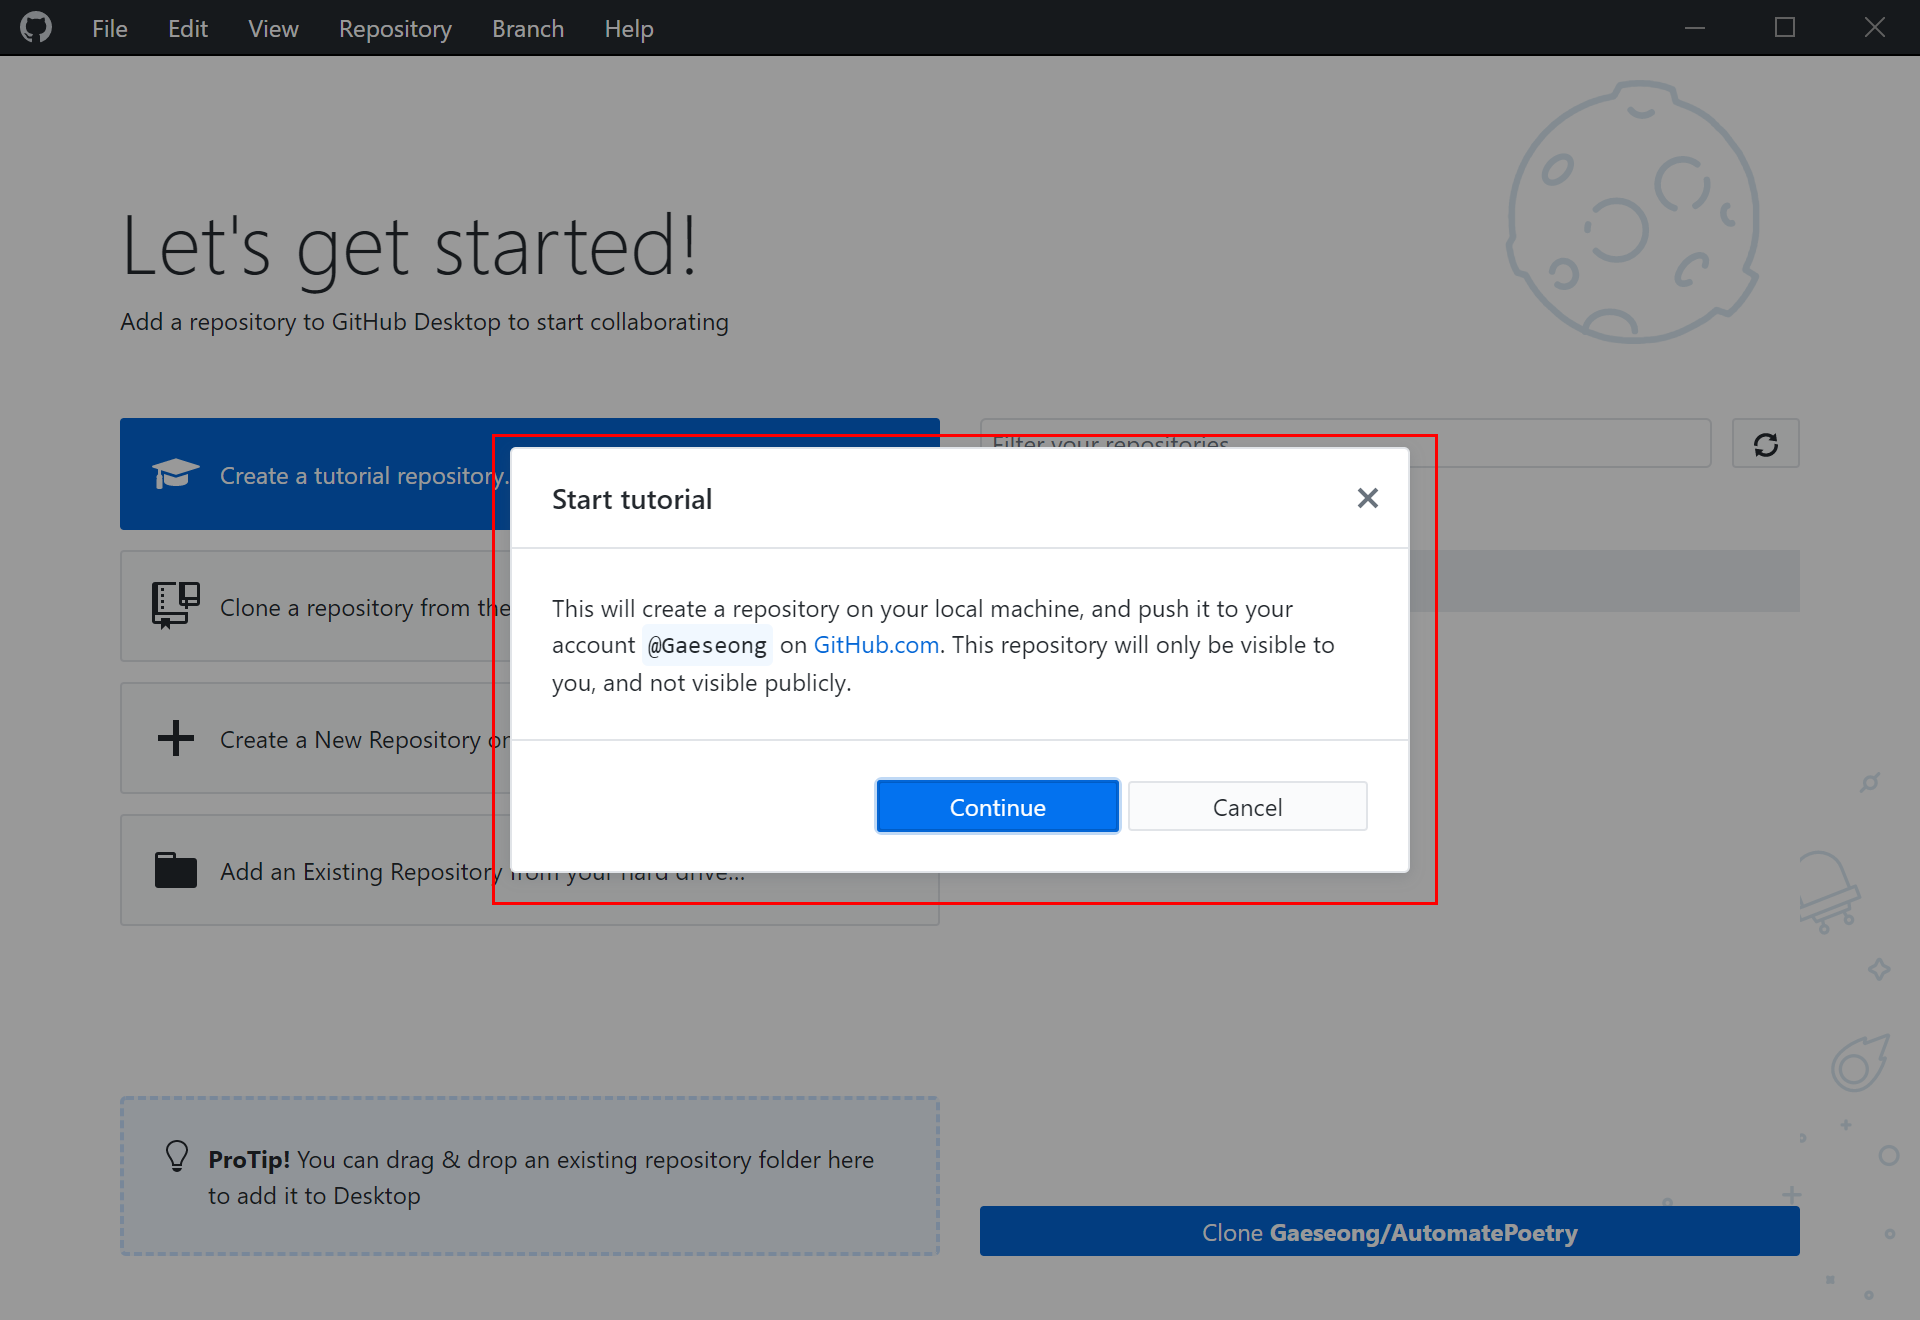Refresh the repository list icon
The image size is (1920, 1320).
pos(1765,443)
